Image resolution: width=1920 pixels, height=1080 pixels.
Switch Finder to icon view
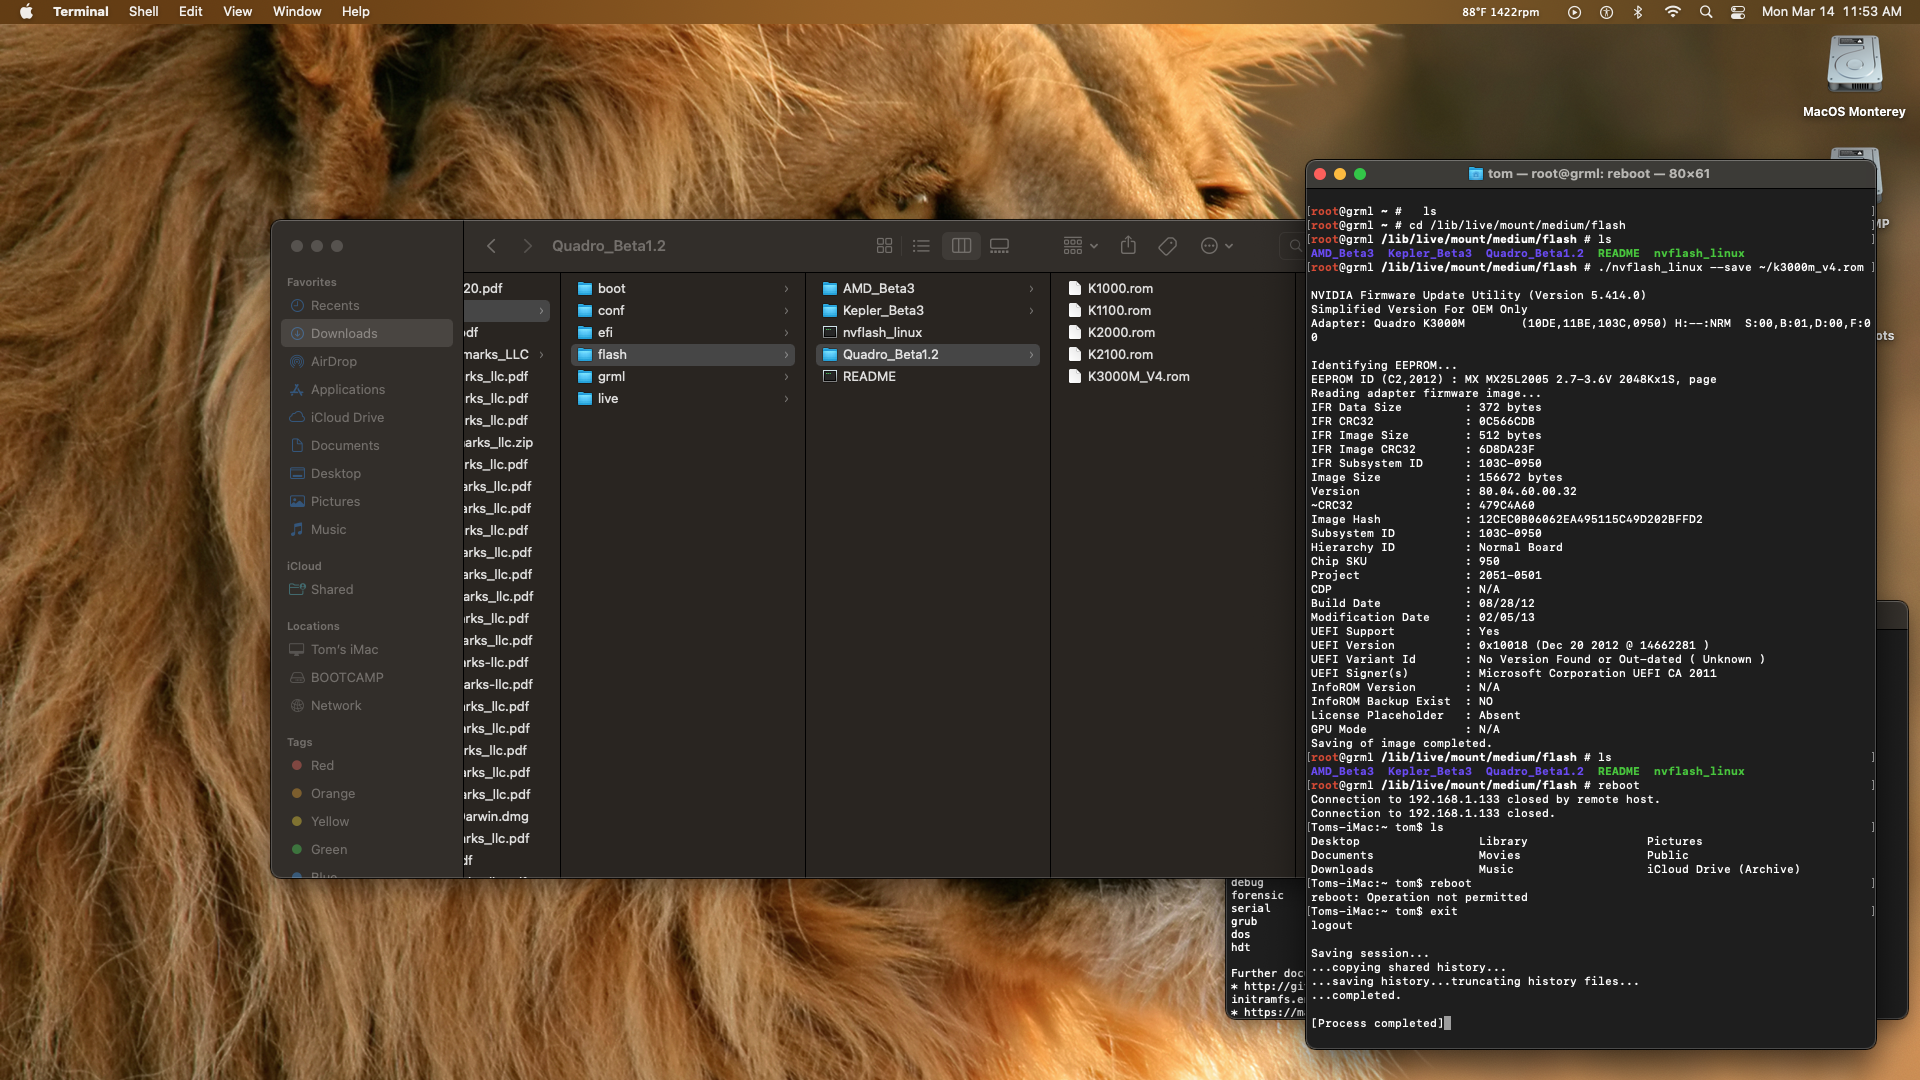click(x=884, y=246)
